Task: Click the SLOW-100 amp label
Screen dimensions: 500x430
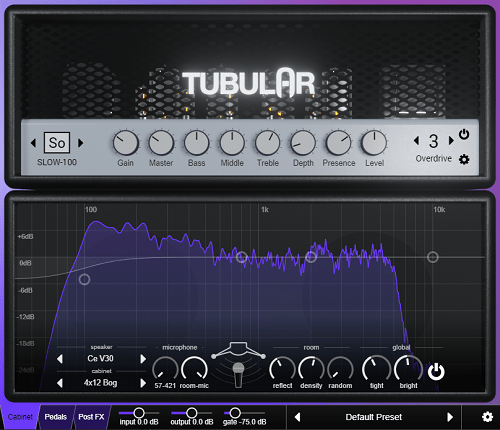Action: [x=57, y=162]
